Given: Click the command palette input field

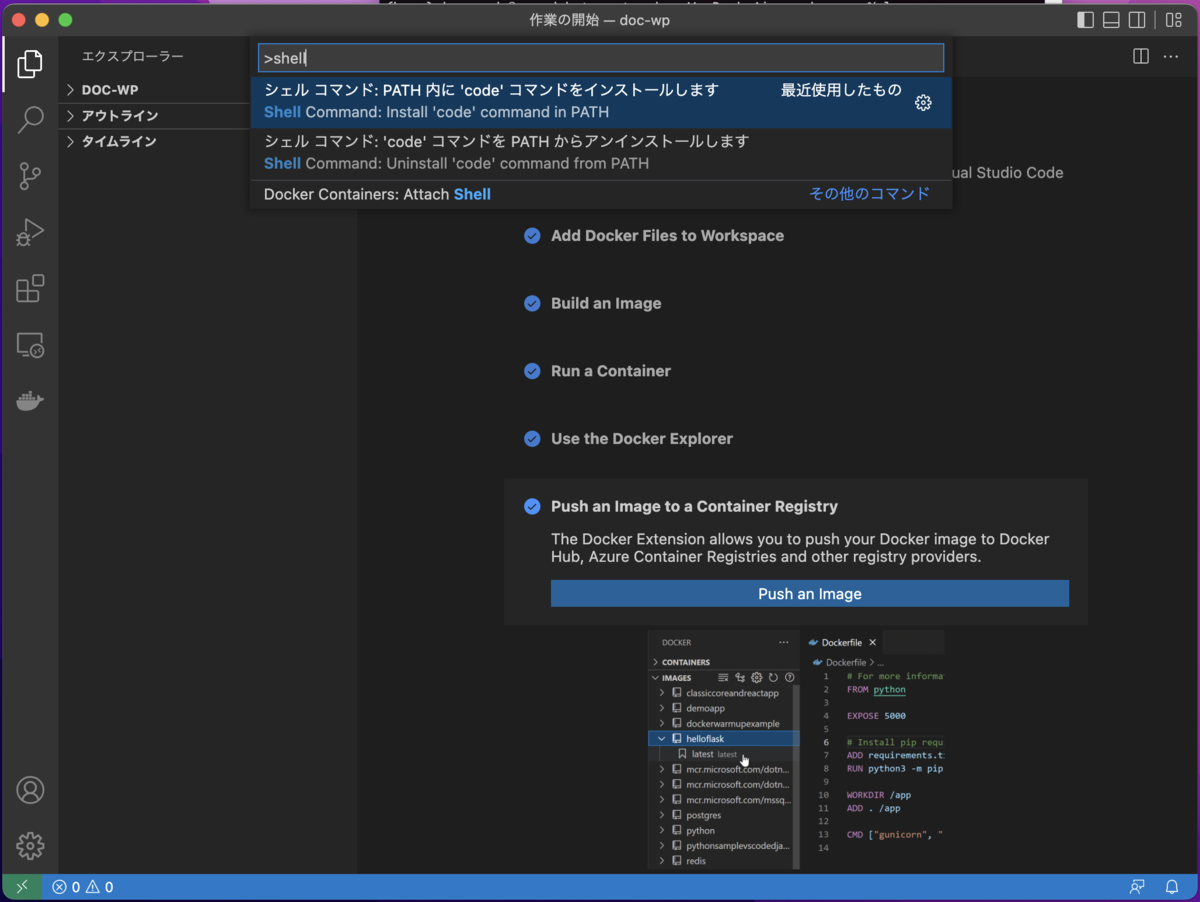Looking at the screenshot, I should 601,58.
